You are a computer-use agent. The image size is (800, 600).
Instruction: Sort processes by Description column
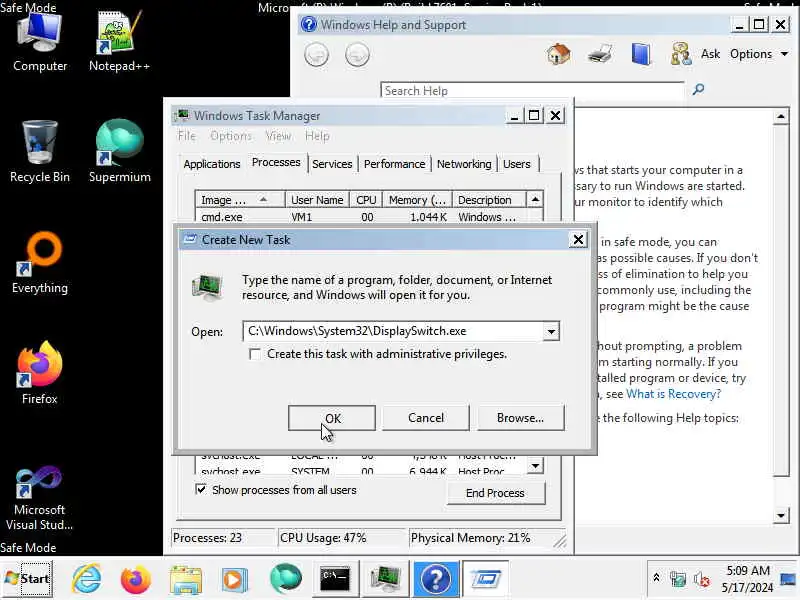click(489, 199)
